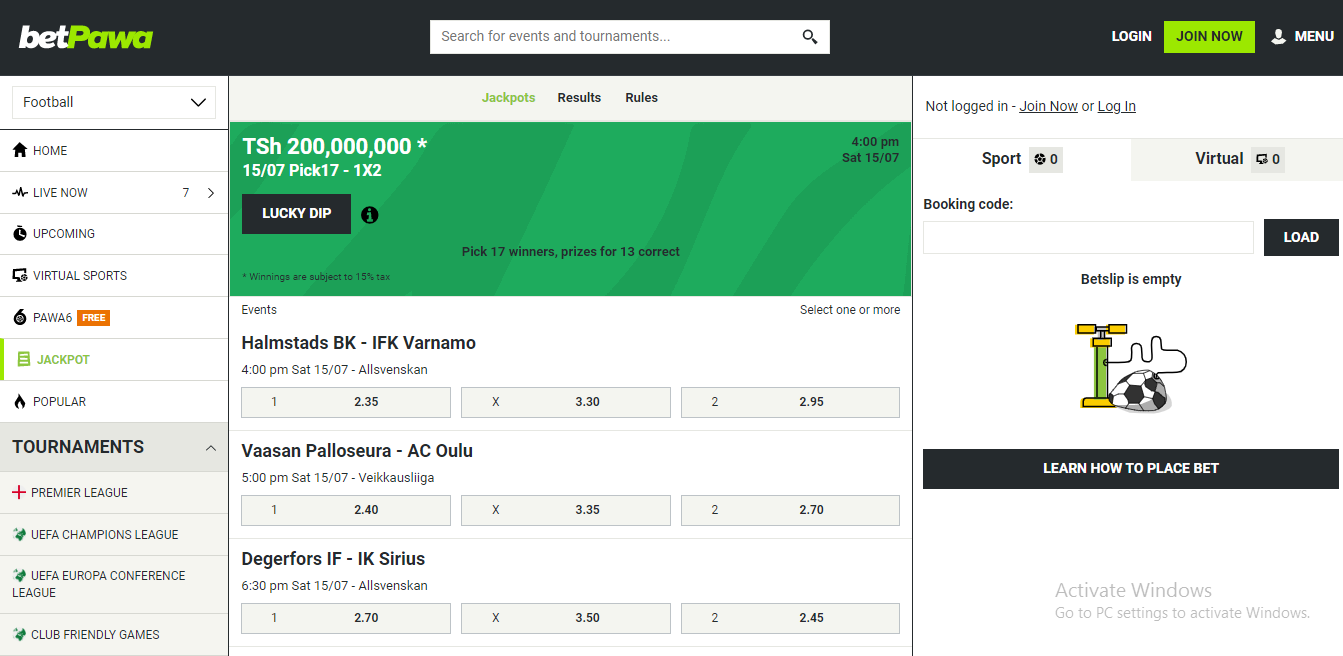Open the Football sport dropdown
1343x656 pixels.
click(x=114, y=102)
